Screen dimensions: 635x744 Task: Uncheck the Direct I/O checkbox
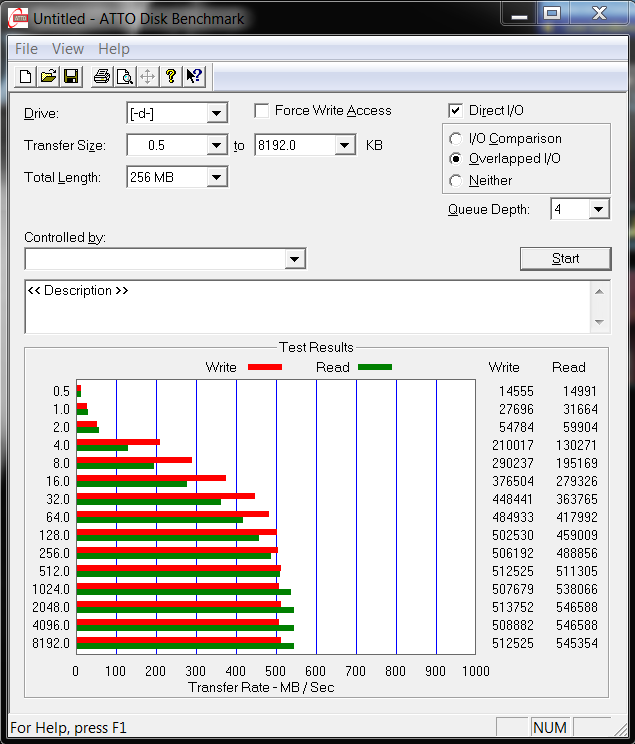pyautogui.click(x=456, y=111)
